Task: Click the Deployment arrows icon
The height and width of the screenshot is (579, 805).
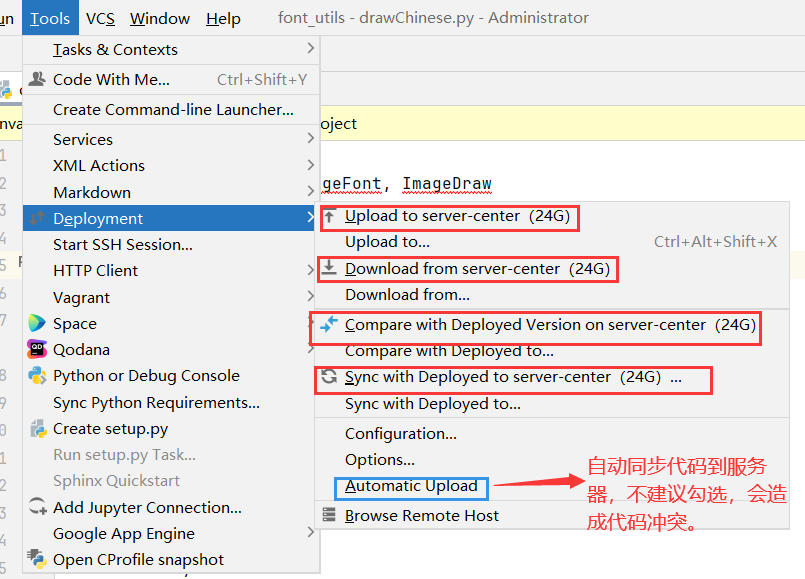Action: click(x=36, y=218)
